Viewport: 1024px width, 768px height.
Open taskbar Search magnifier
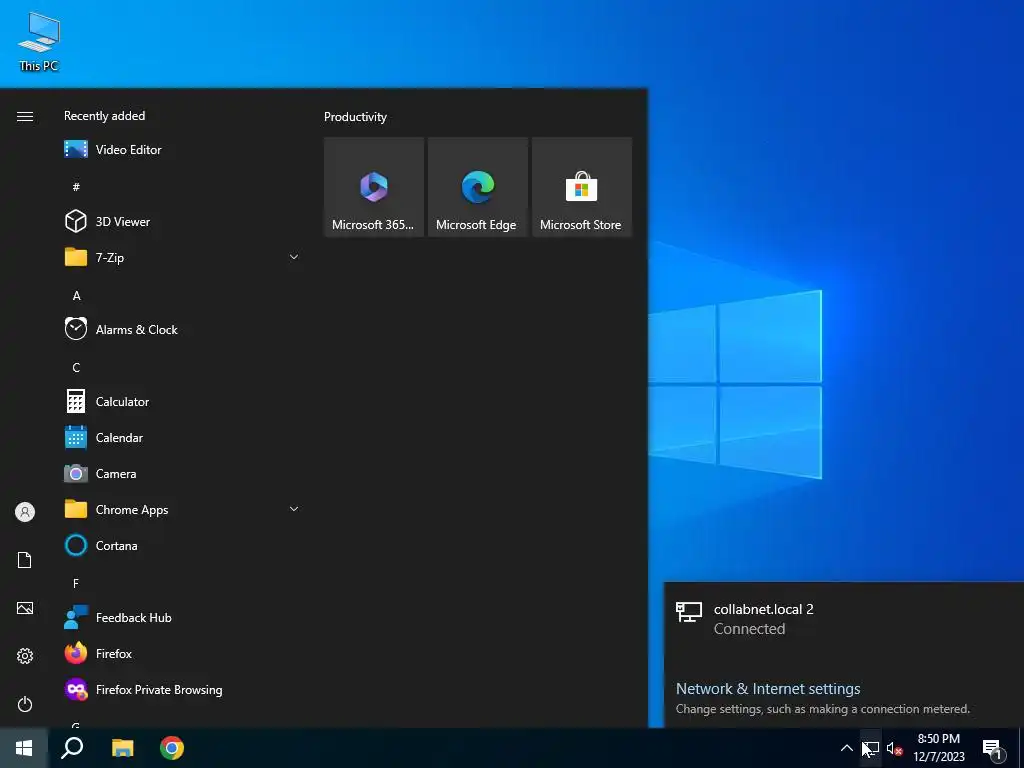(72, 748)
